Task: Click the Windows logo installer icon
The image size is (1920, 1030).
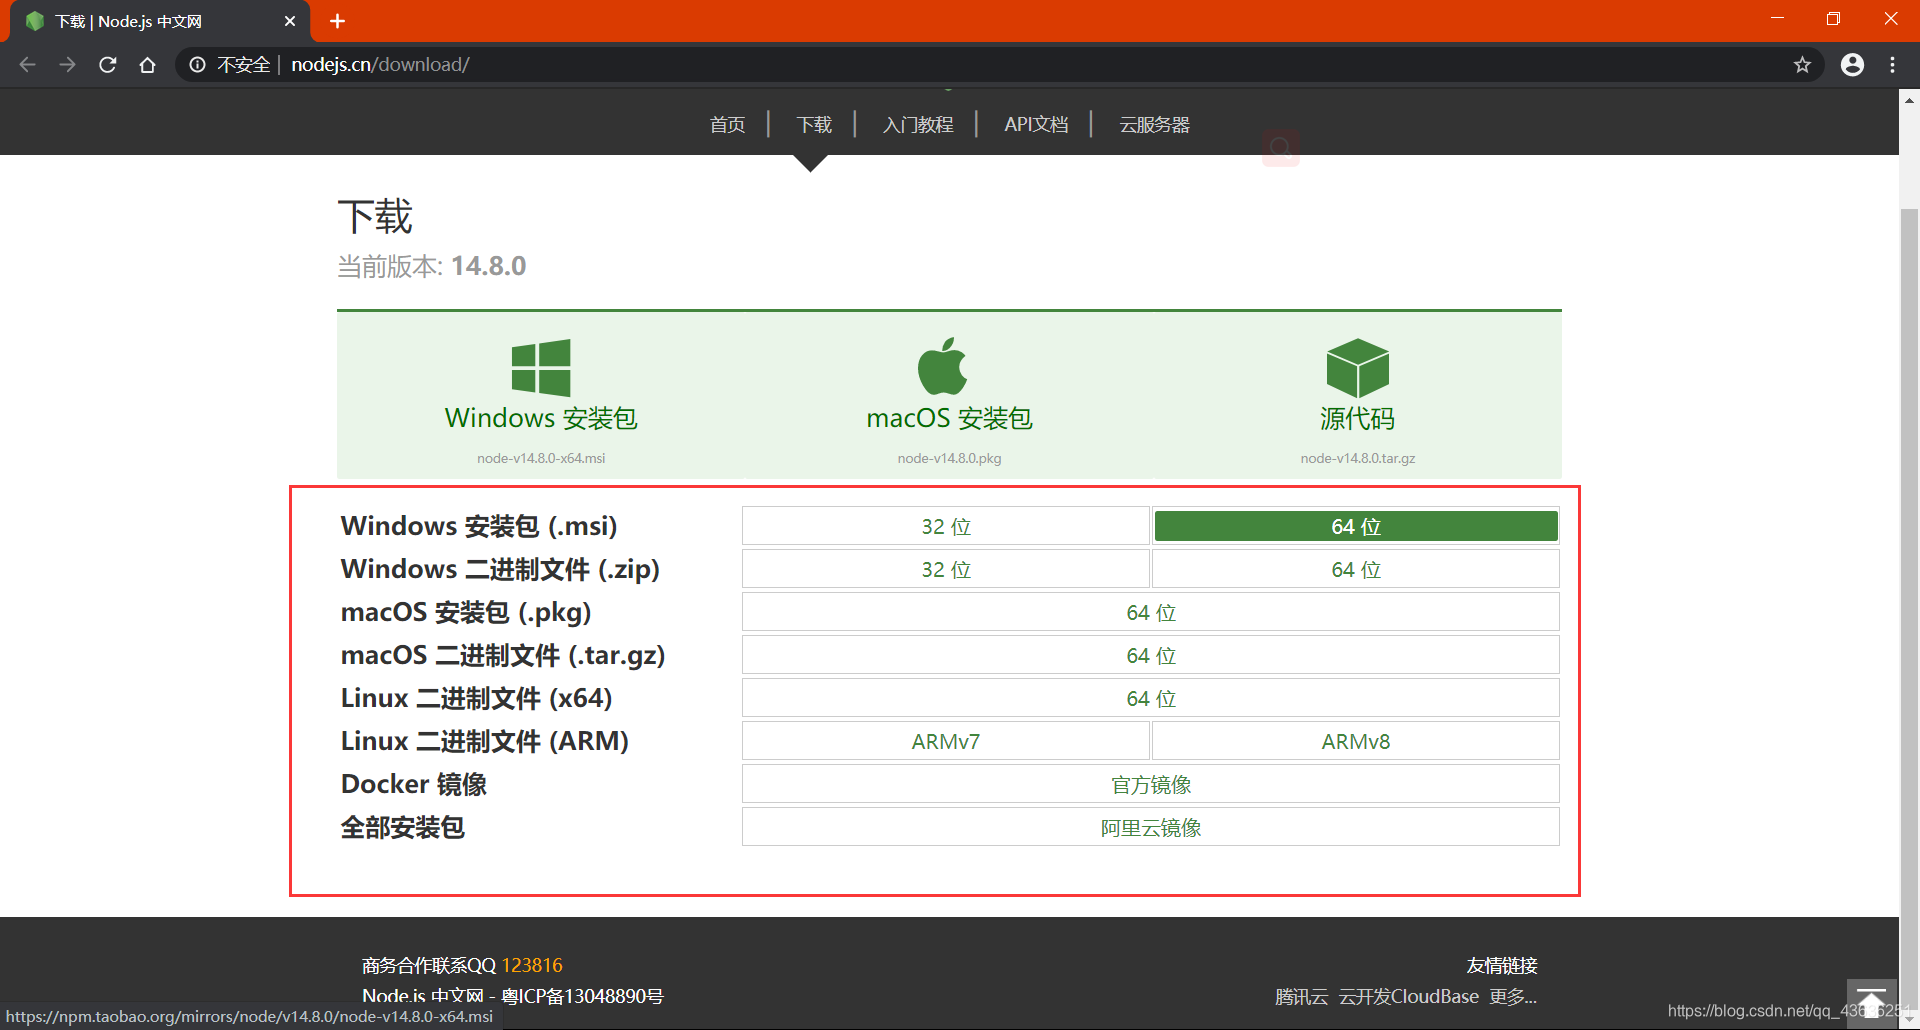Action: click(541, 367)
